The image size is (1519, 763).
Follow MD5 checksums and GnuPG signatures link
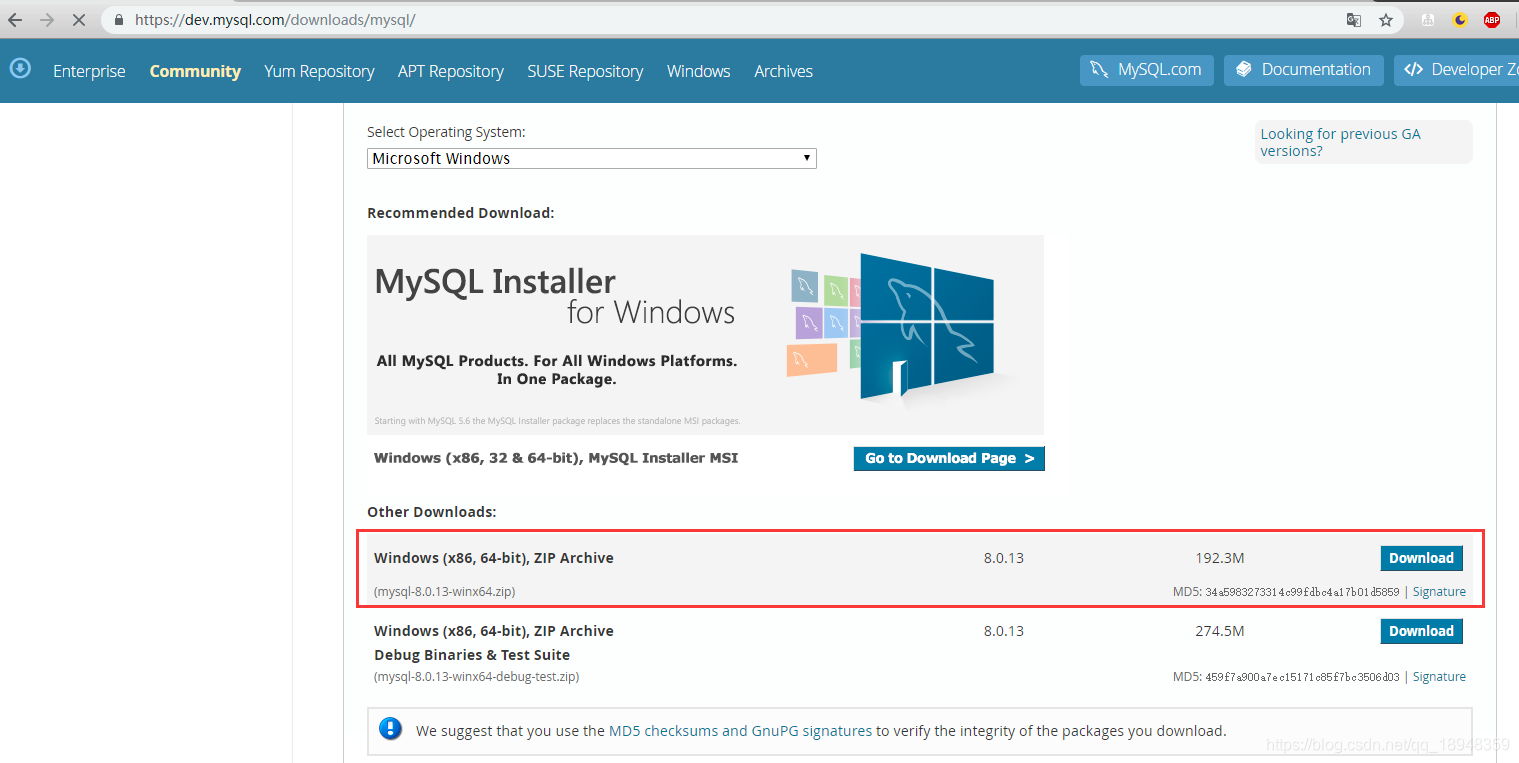(x=740, y=731)
